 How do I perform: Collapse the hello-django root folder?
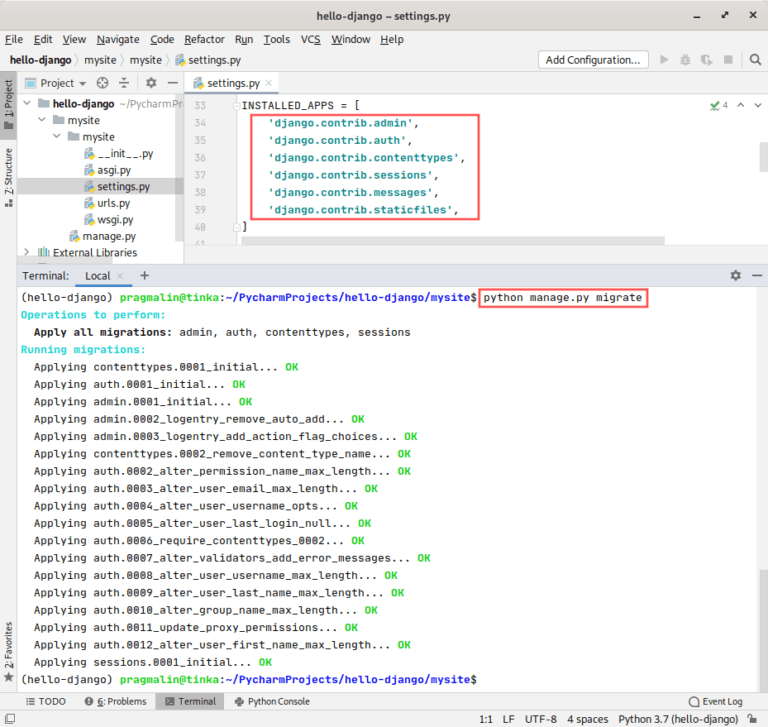tap(27, 103)
